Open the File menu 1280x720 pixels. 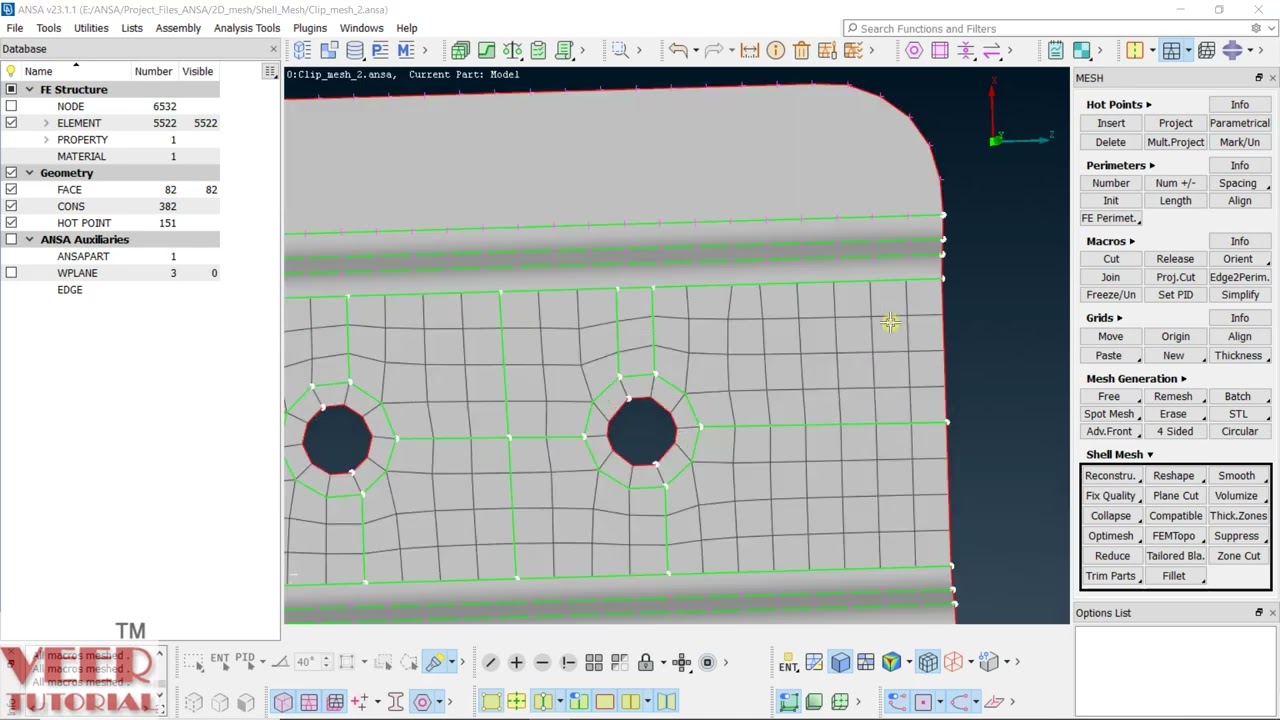(x=15, y=28)
